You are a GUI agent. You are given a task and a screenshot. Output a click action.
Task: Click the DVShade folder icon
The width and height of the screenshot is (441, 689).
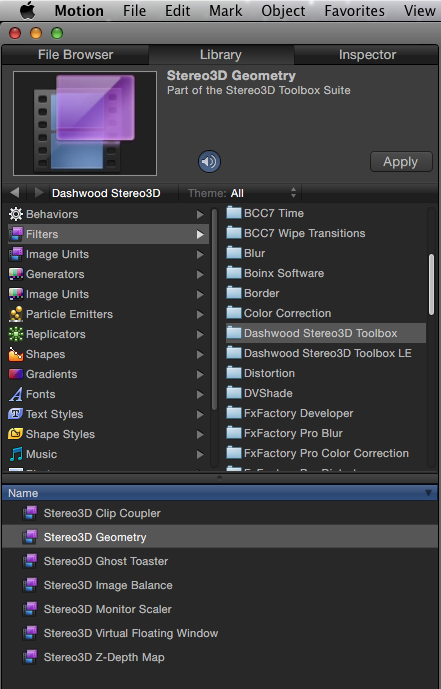pyautogui.click(x=234, y=393)
